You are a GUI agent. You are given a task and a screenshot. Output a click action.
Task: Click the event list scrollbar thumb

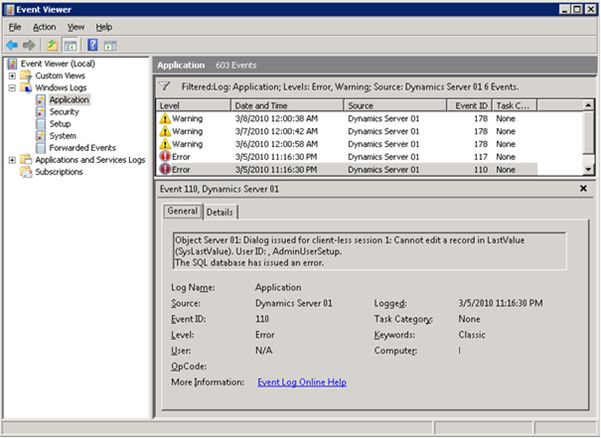click(x=588, y=131)
